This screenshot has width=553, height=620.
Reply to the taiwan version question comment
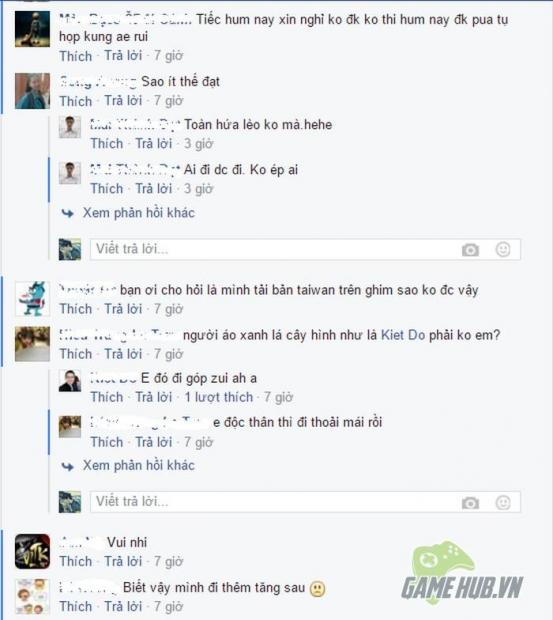(x=123, y=309)
